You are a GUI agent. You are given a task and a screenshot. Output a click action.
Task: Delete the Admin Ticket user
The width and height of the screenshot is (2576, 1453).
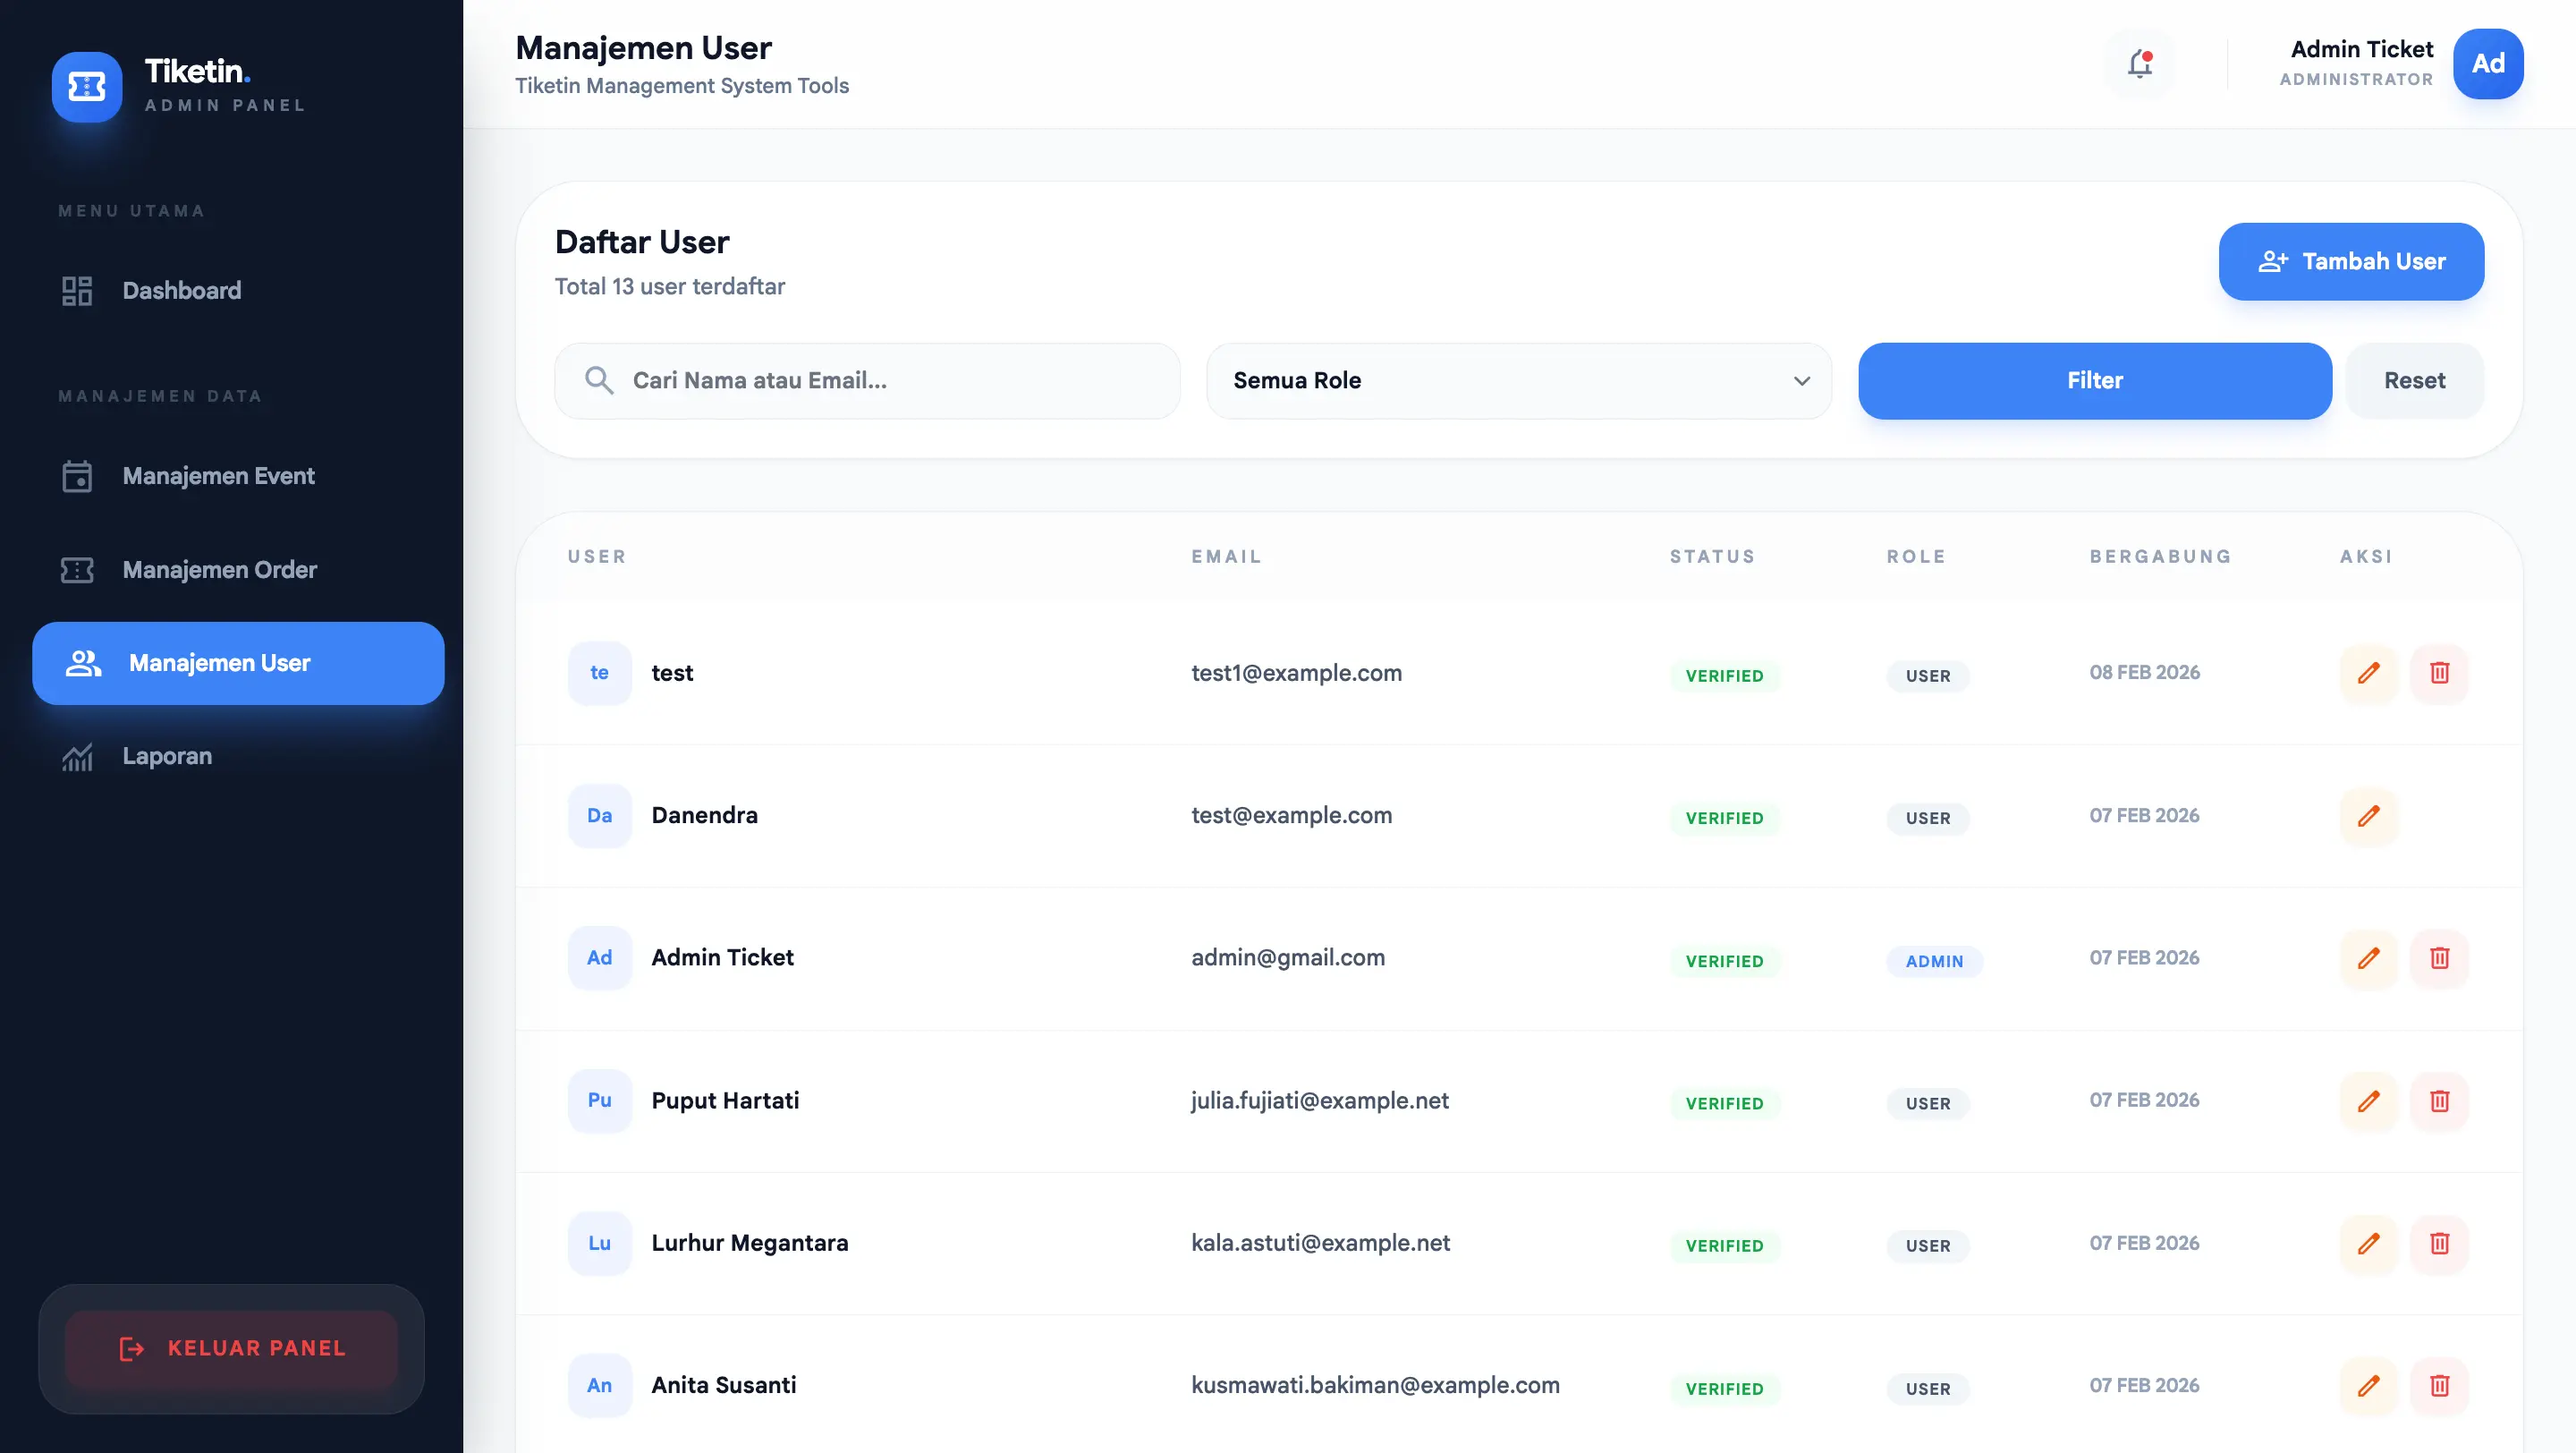(2439, 958)
